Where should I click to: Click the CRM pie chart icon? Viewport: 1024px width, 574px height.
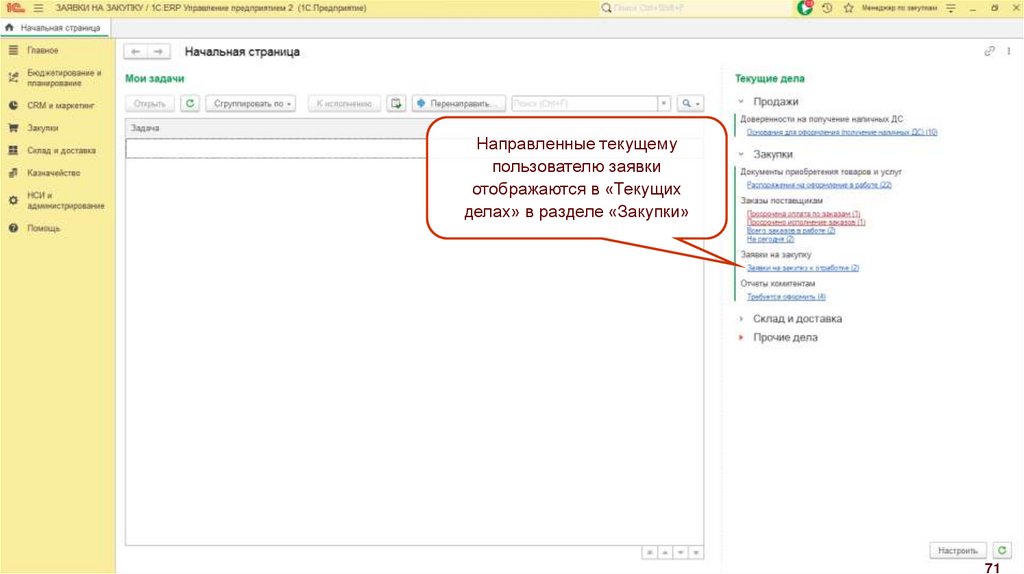(x=13, y=105)
